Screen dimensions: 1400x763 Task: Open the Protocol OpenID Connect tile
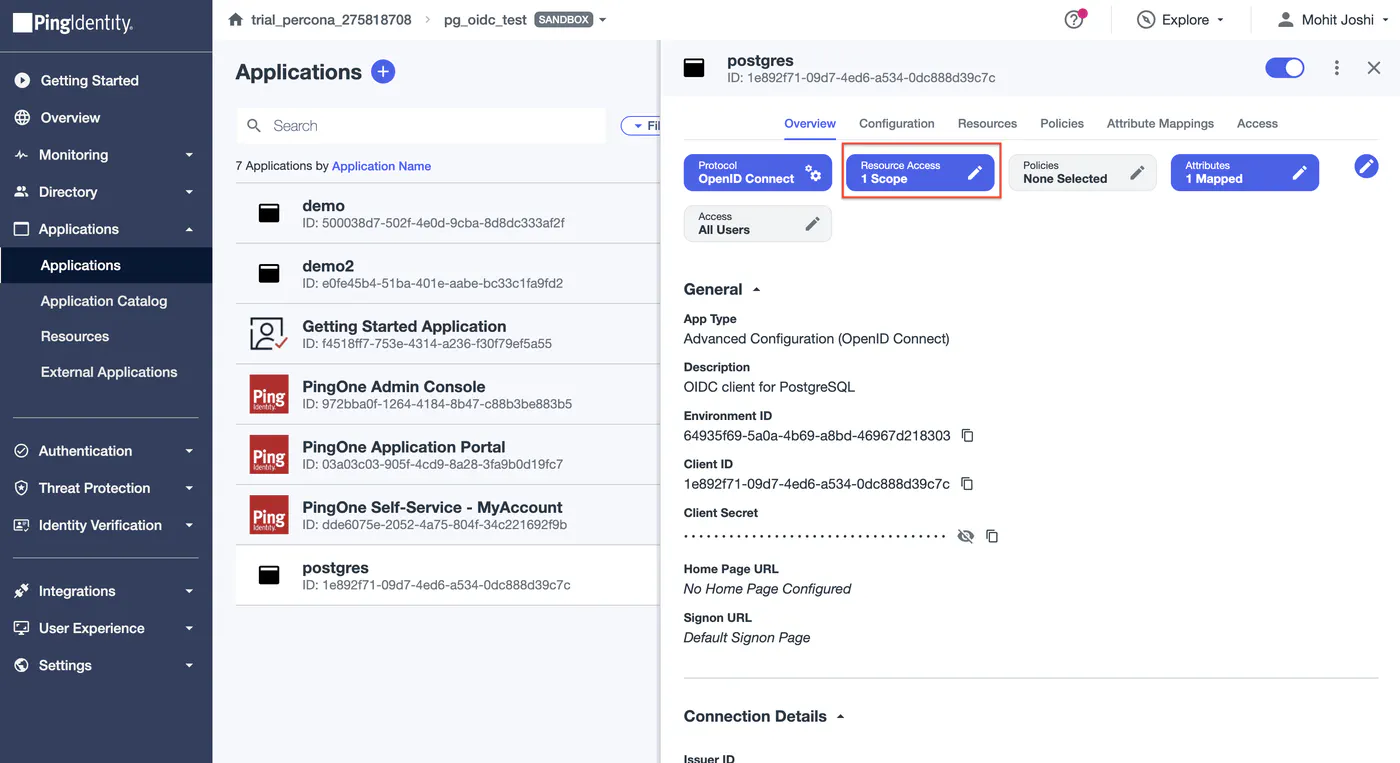(x=757, y=173)
